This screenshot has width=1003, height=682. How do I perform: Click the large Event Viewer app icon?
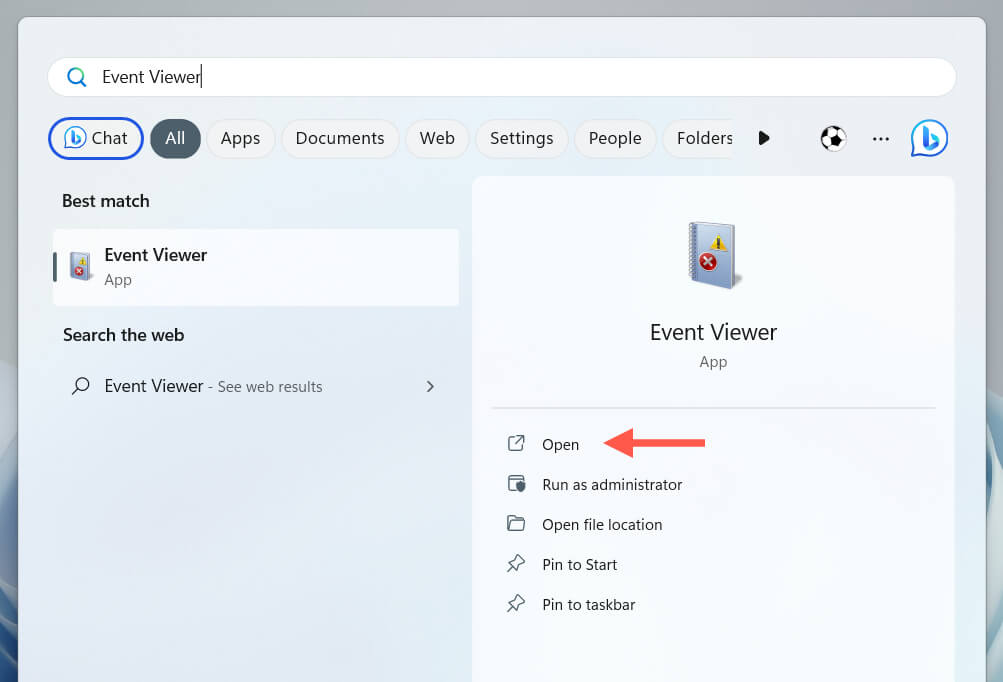pos(714,255)
